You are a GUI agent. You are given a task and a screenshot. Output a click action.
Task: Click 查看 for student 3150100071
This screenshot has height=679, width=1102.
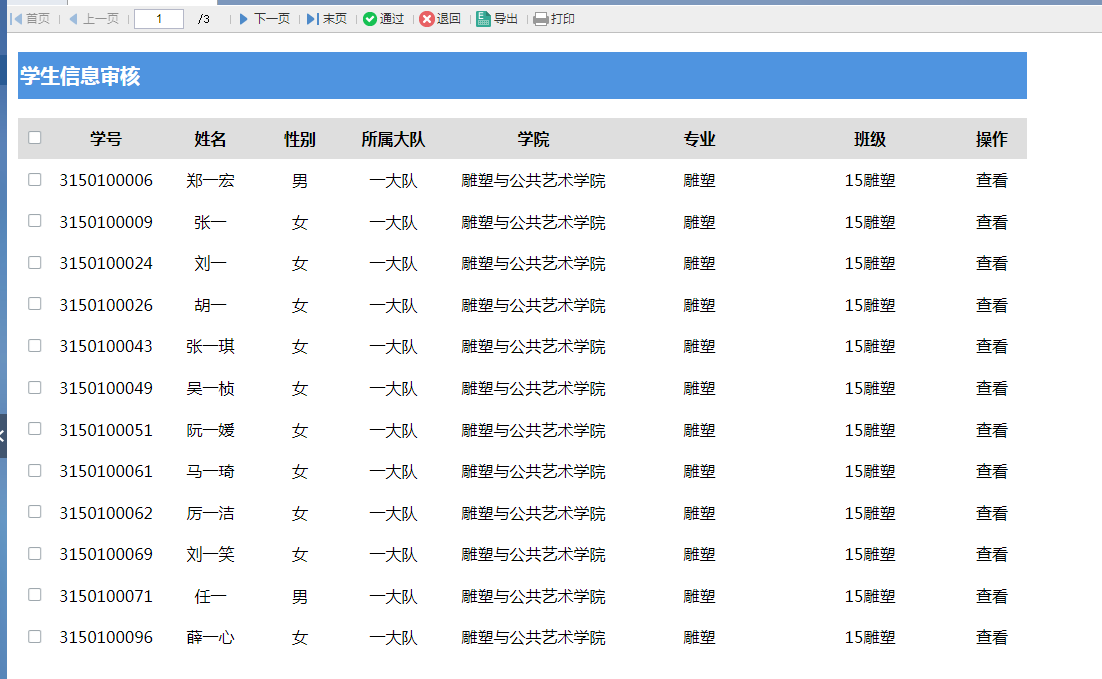pos(991,596)
